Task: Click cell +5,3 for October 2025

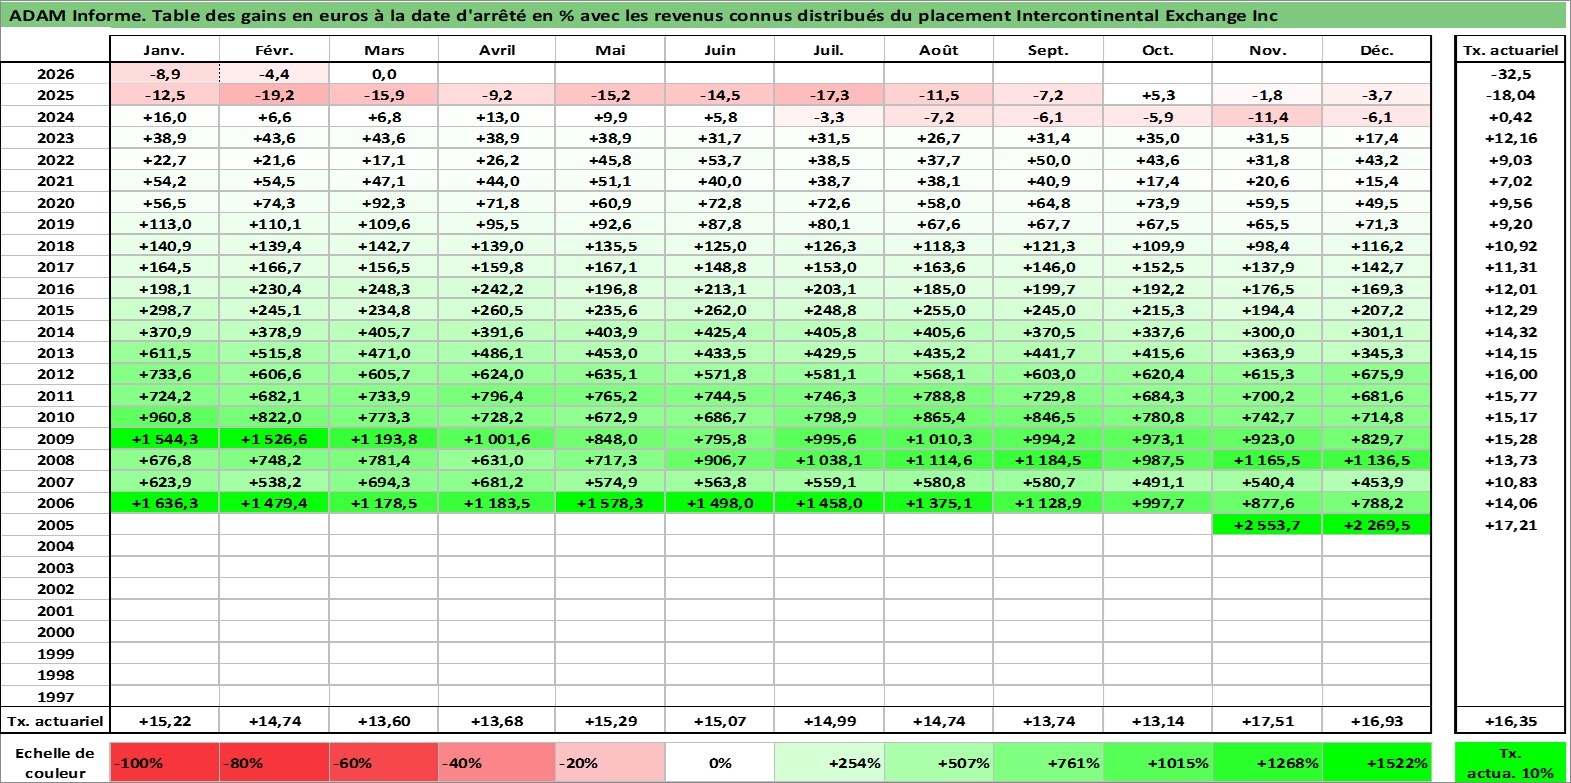Action: click(x=1158, y=95)
